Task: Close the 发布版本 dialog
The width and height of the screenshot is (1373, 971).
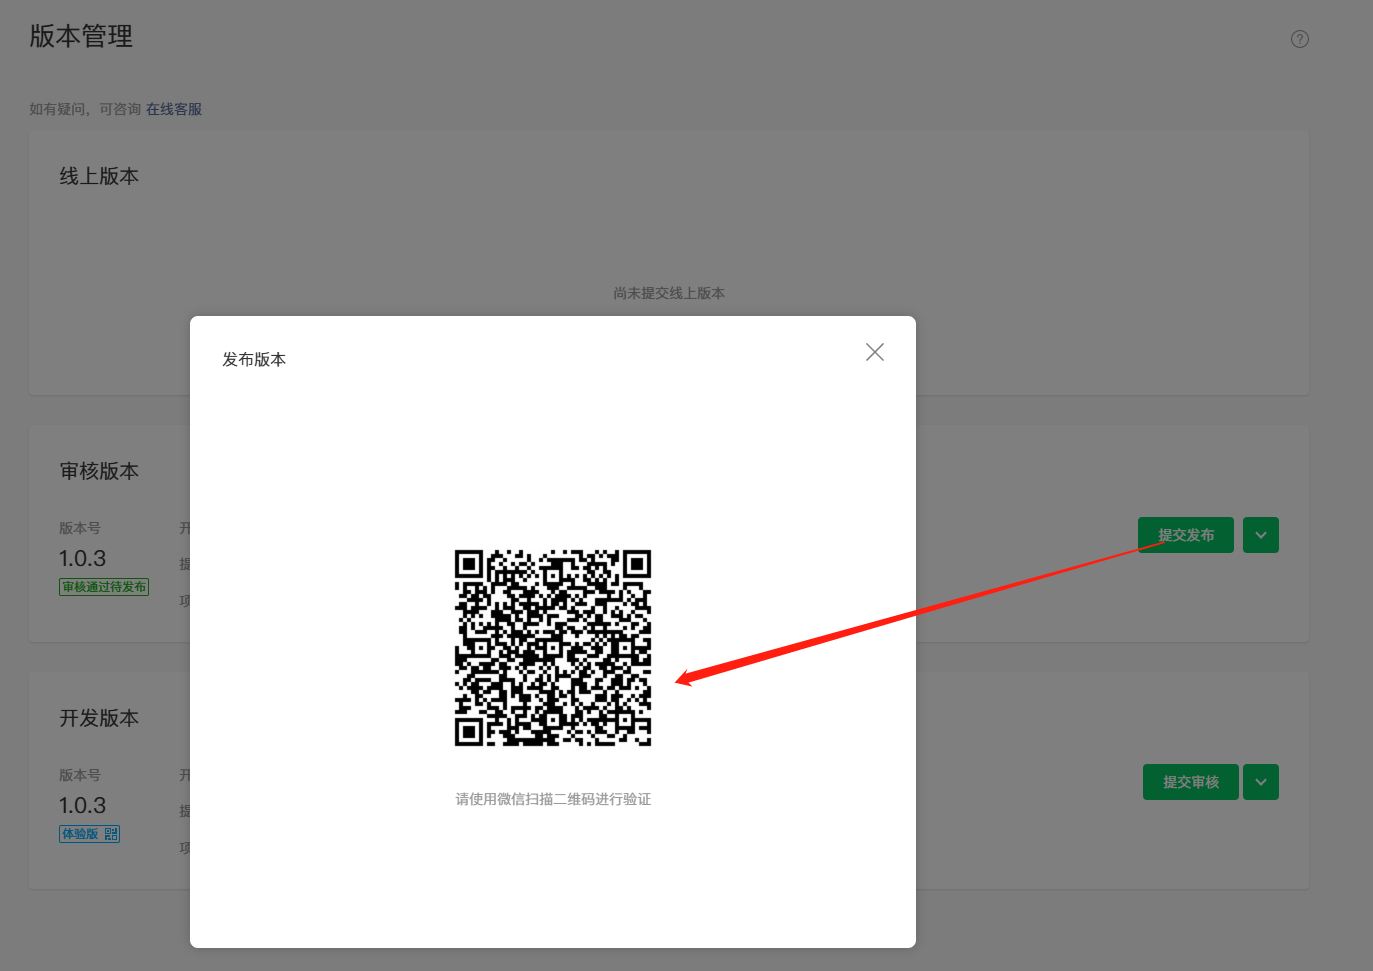Action: coord(875,352)
